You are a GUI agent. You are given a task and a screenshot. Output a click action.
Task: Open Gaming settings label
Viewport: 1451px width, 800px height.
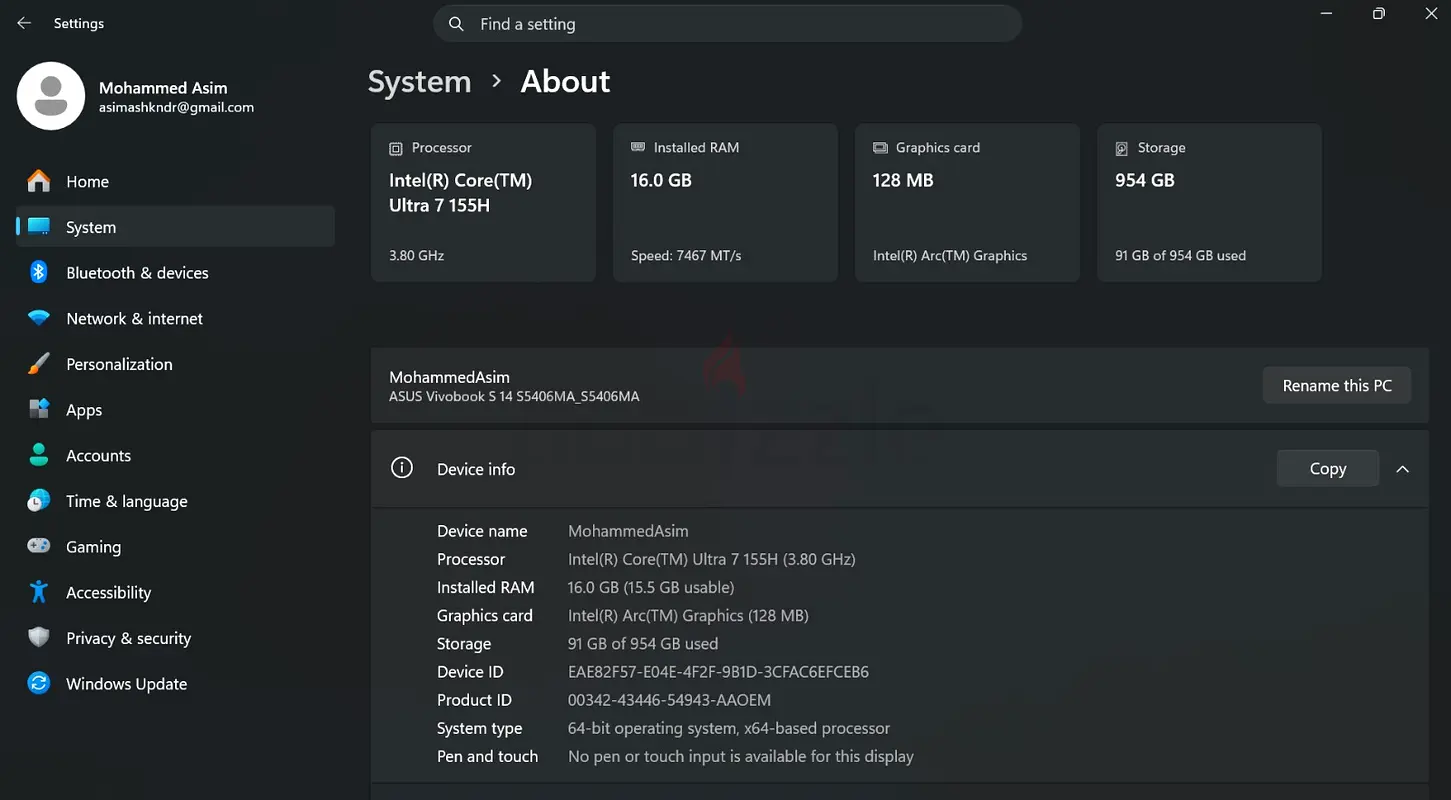(93, 547)
